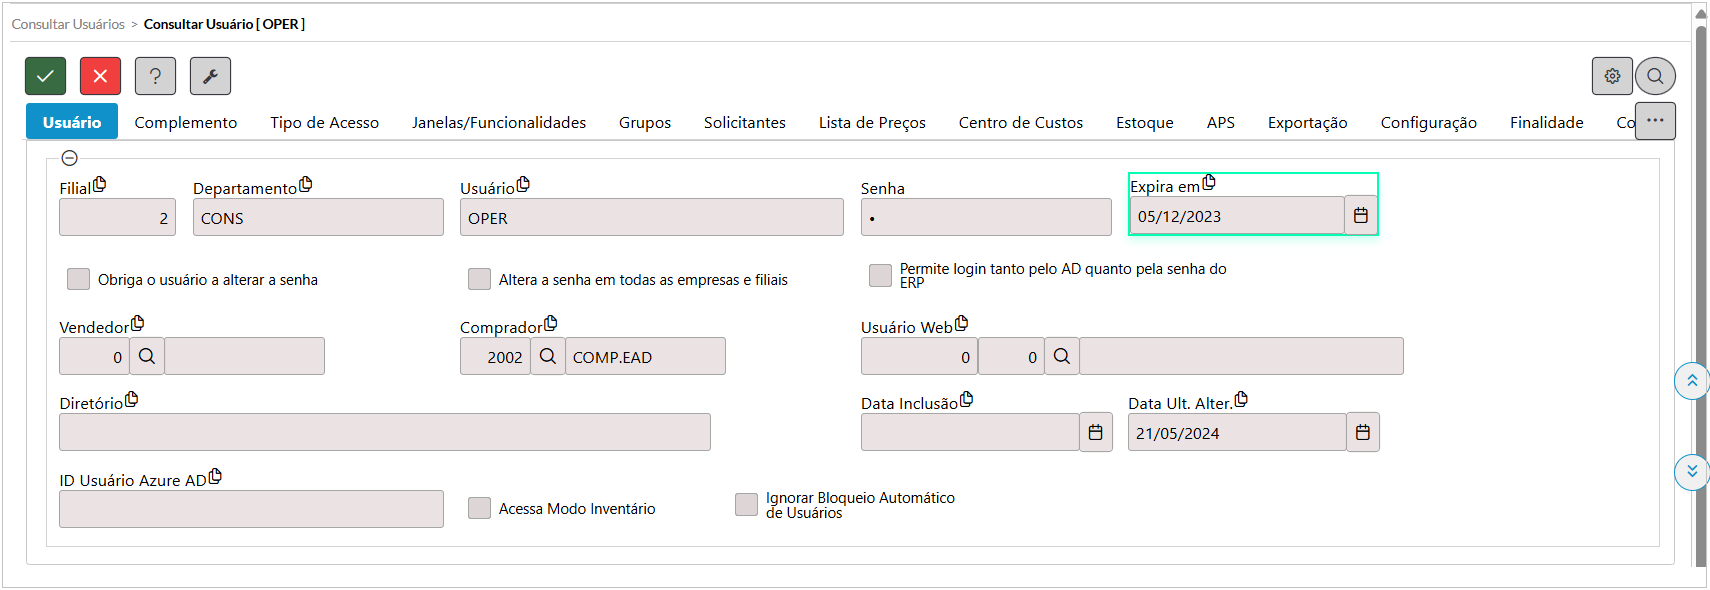Click the green confirm checkmark button
This screenshot has height=590, width=1710.
click(x=46, y=76)
